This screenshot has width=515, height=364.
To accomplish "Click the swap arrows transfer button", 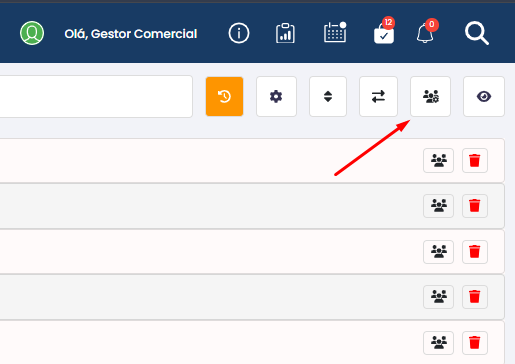I will 378,97.
